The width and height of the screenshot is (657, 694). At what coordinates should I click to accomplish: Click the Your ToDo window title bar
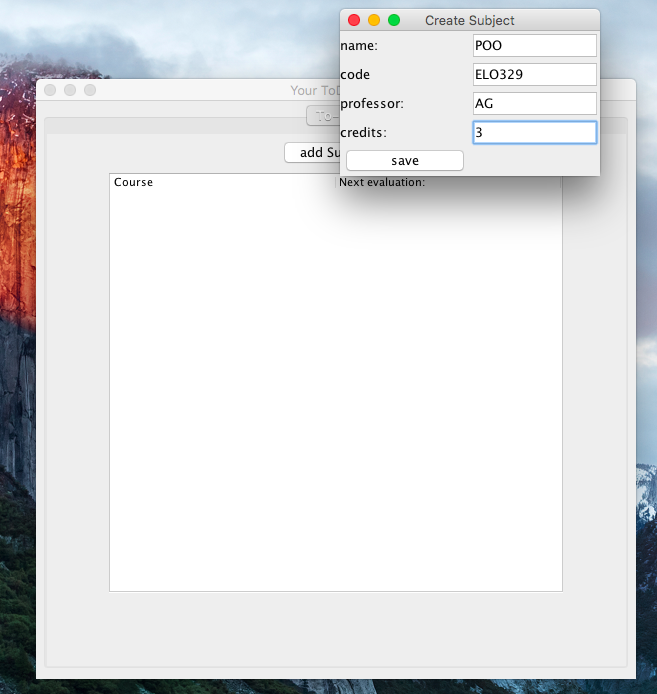tap(200, 90)
